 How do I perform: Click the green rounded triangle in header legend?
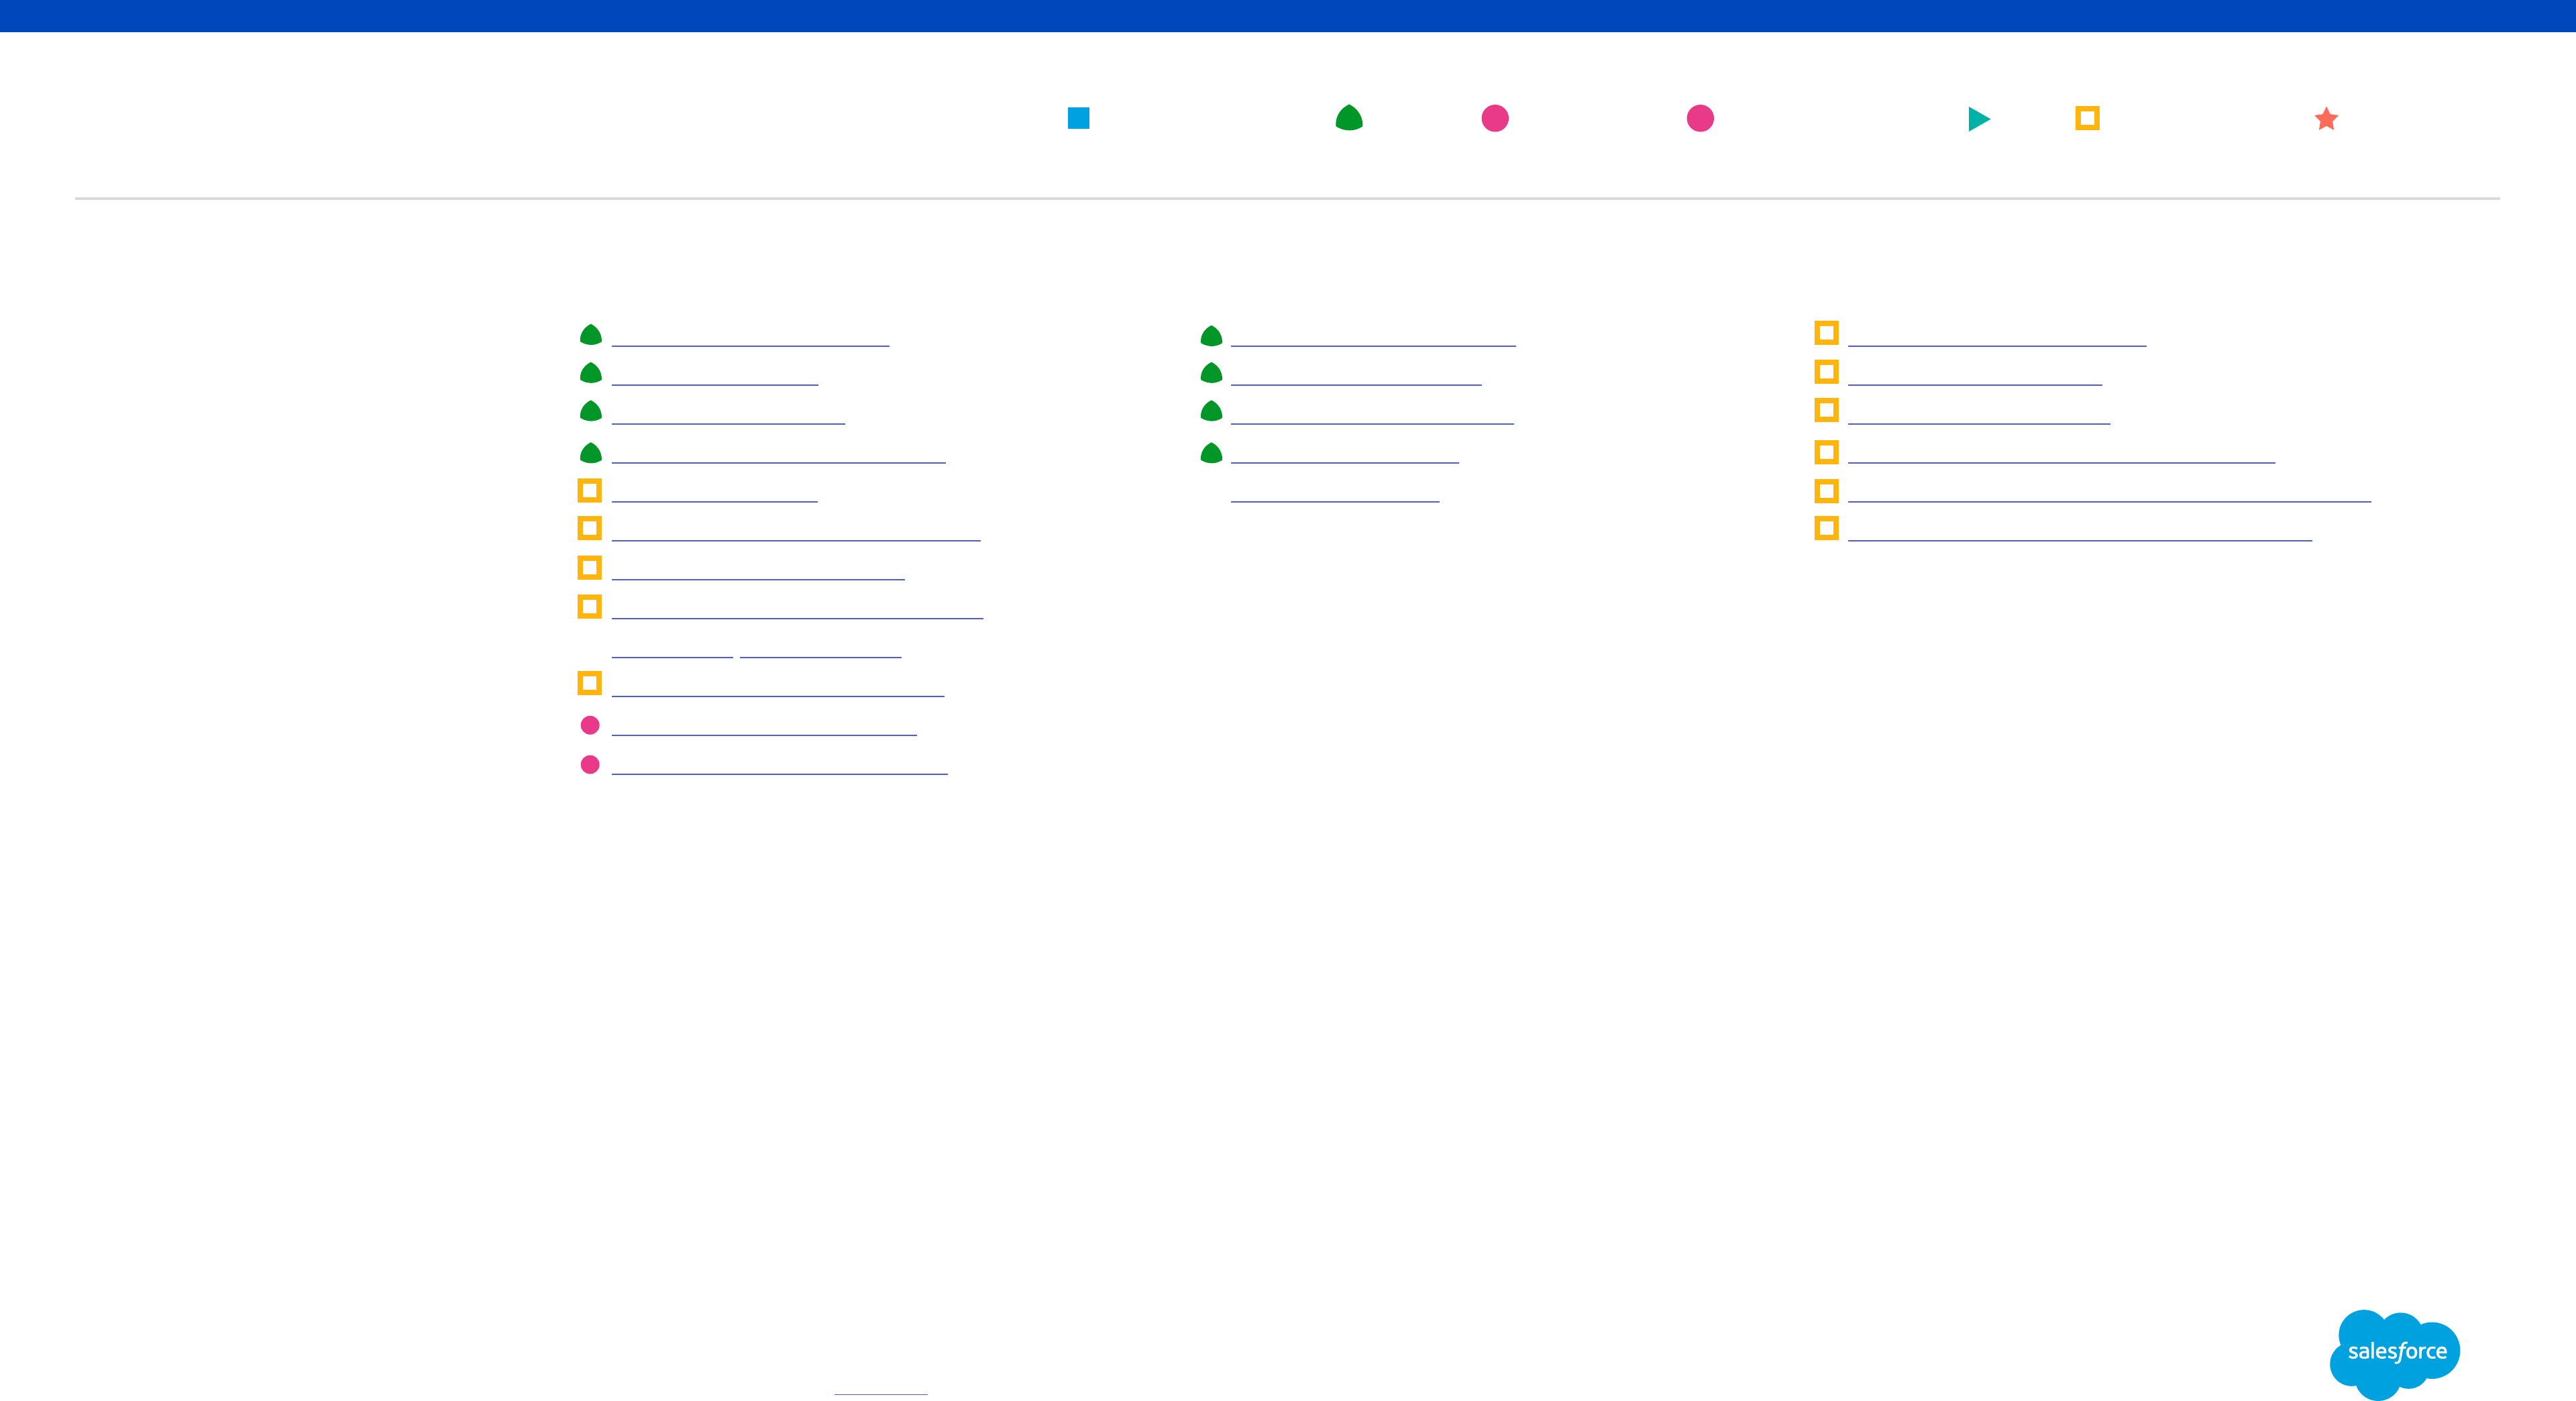(1349, 118)
